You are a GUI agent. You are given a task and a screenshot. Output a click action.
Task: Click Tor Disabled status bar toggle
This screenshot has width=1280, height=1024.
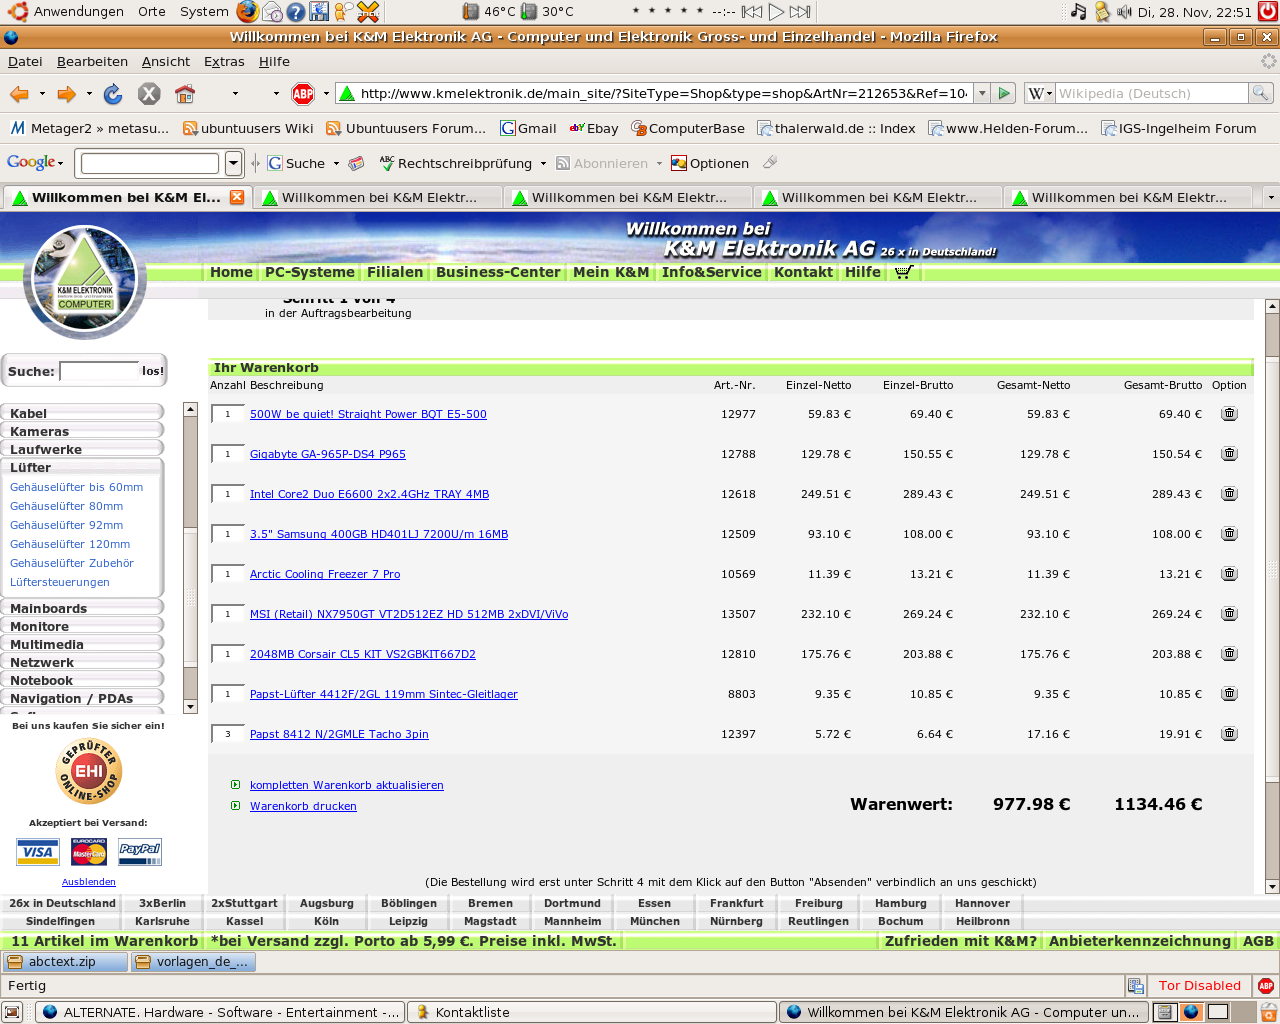pyautogui.click(x=1199, y=986)
